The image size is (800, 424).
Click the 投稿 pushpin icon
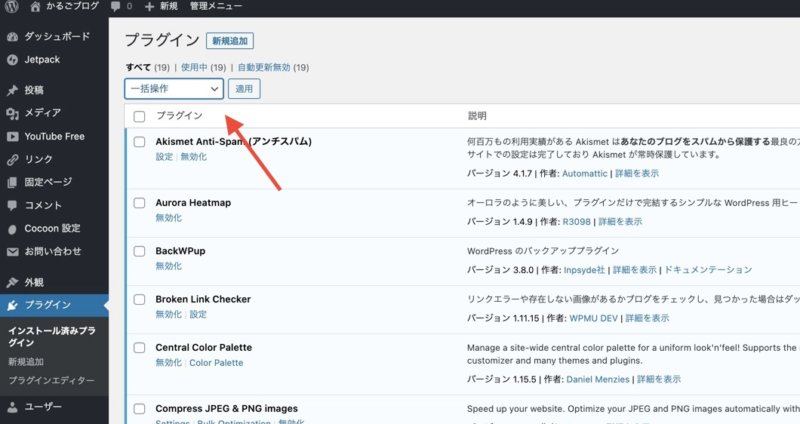coord(13,90)
